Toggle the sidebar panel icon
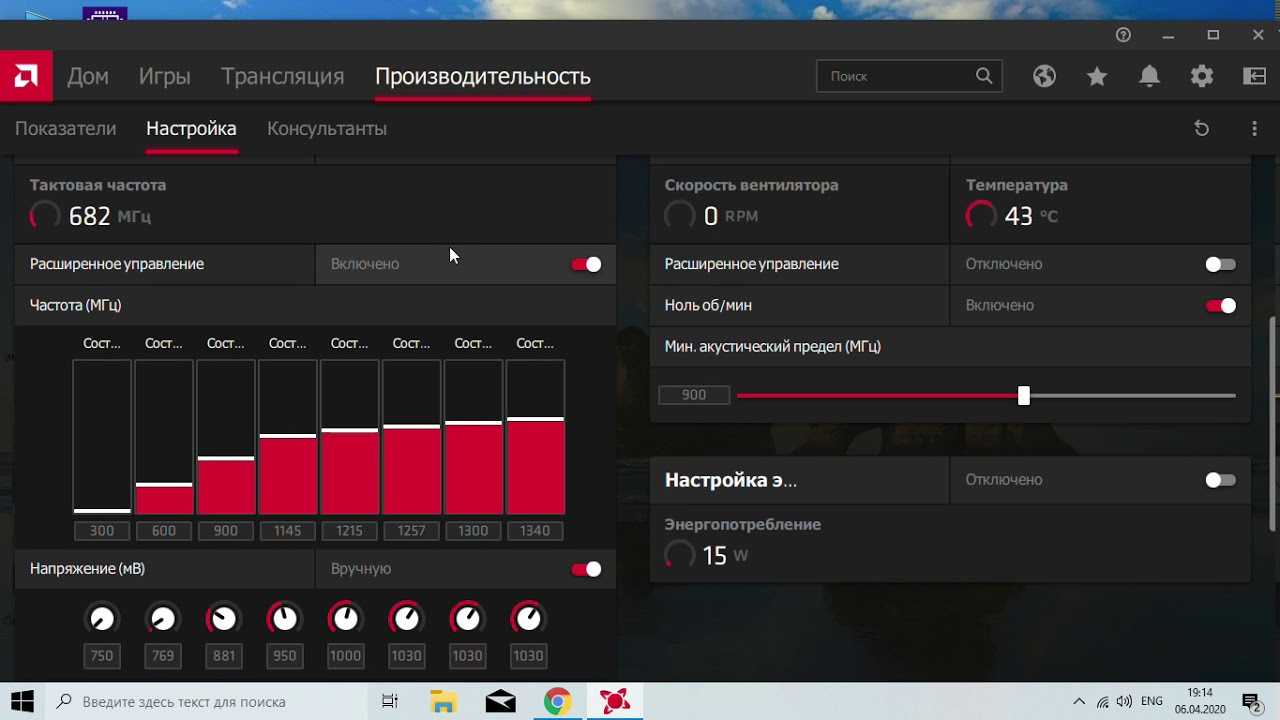This screenshot has height=720, width=1280. (1254, 76)
